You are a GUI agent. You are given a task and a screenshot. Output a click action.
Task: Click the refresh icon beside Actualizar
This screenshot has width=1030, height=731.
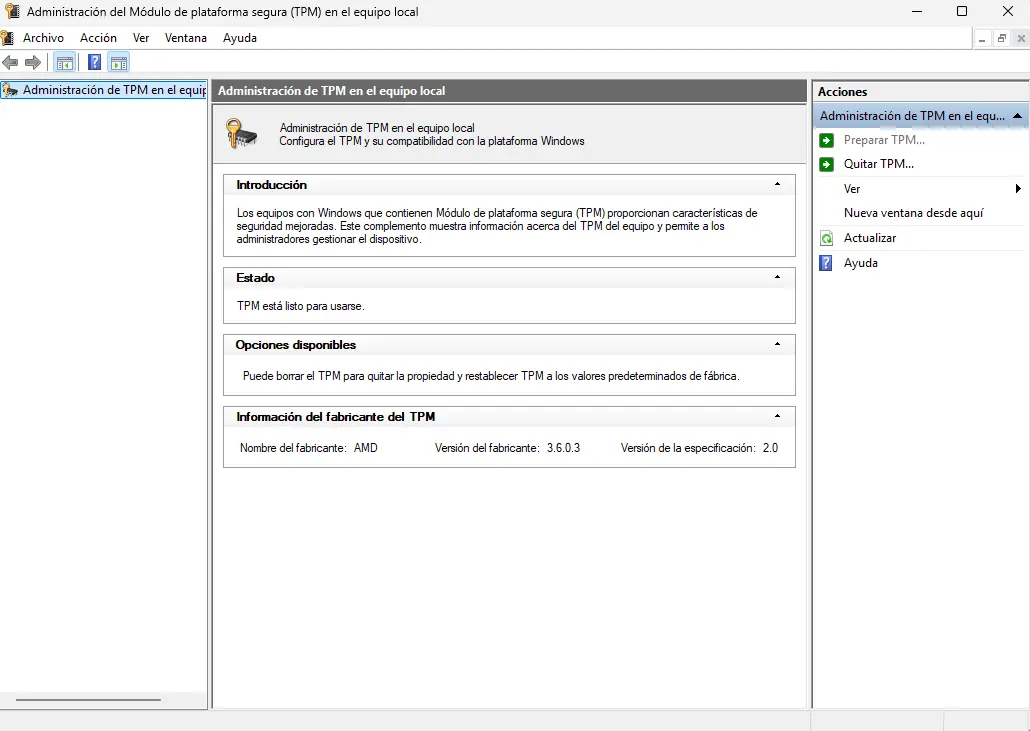826,238
